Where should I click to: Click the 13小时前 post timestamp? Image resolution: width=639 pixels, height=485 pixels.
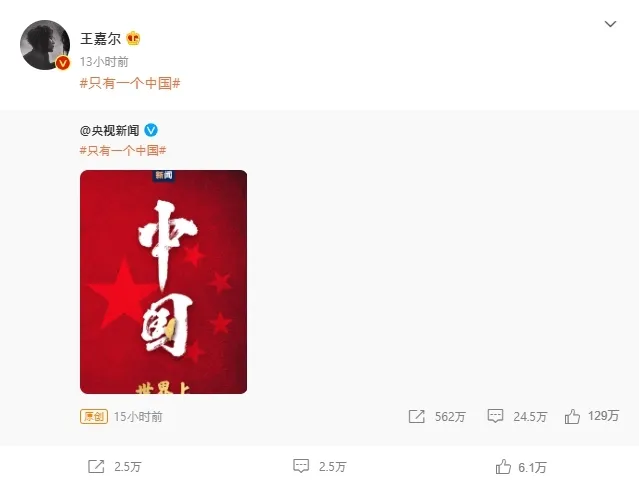coord(104,62)
